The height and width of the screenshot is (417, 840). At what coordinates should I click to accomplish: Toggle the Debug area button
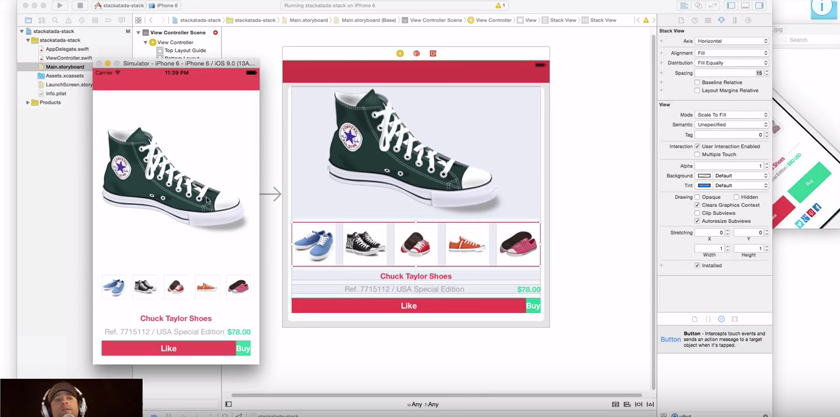click(x=745, y=5)
